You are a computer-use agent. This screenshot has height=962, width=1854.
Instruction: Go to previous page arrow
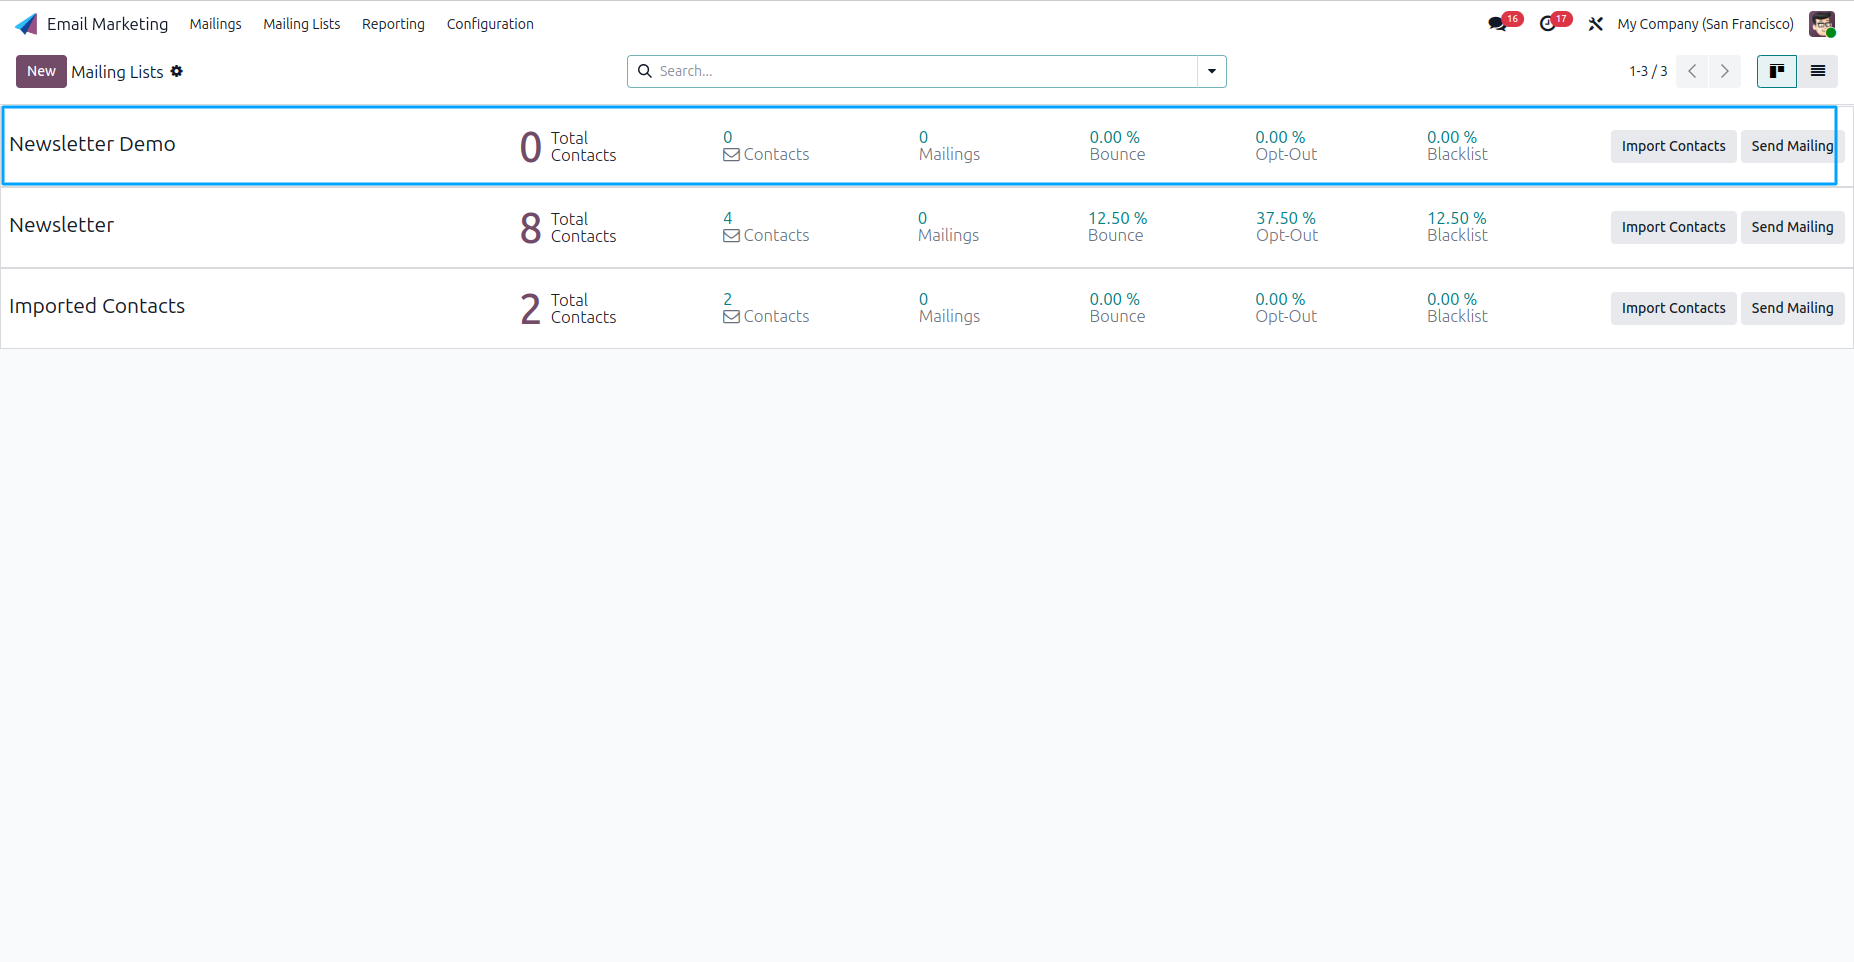point(1692,71)
